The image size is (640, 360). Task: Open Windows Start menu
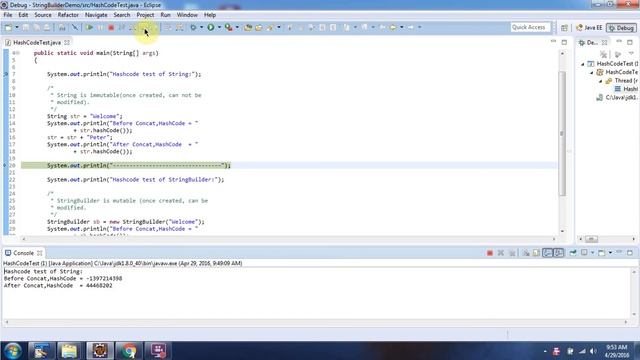tap(13, 351)
